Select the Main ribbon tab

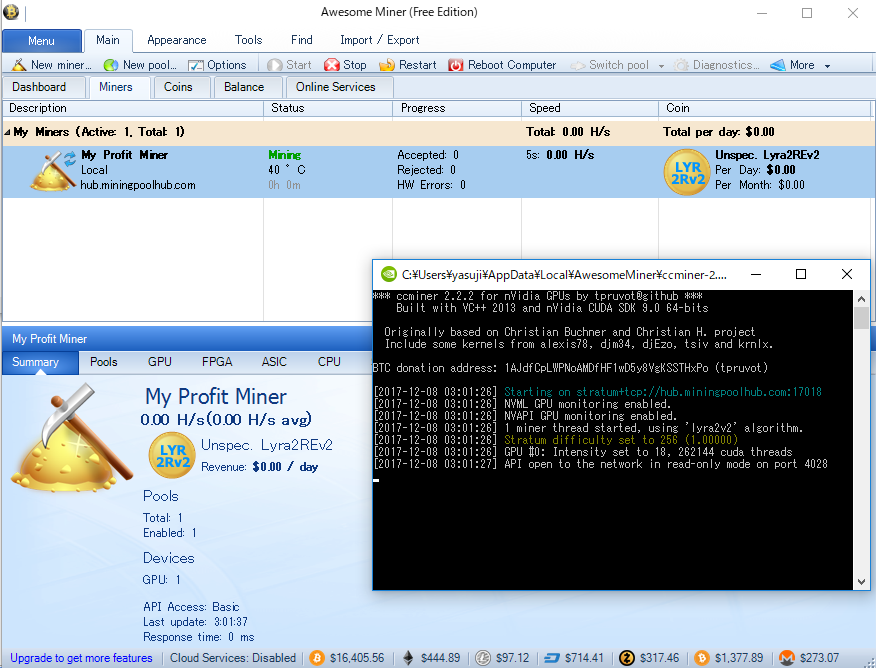[108, 40]
